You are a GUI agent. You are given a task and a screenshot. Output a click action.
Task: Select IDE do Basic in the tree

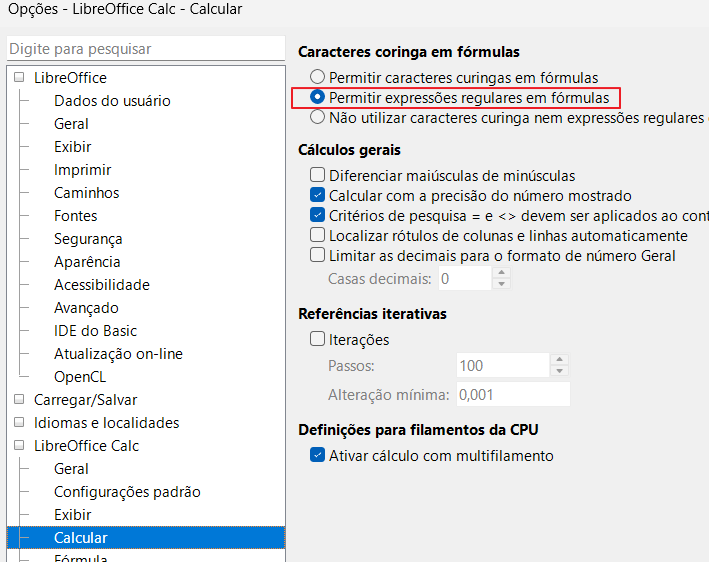tap(95, 331)
